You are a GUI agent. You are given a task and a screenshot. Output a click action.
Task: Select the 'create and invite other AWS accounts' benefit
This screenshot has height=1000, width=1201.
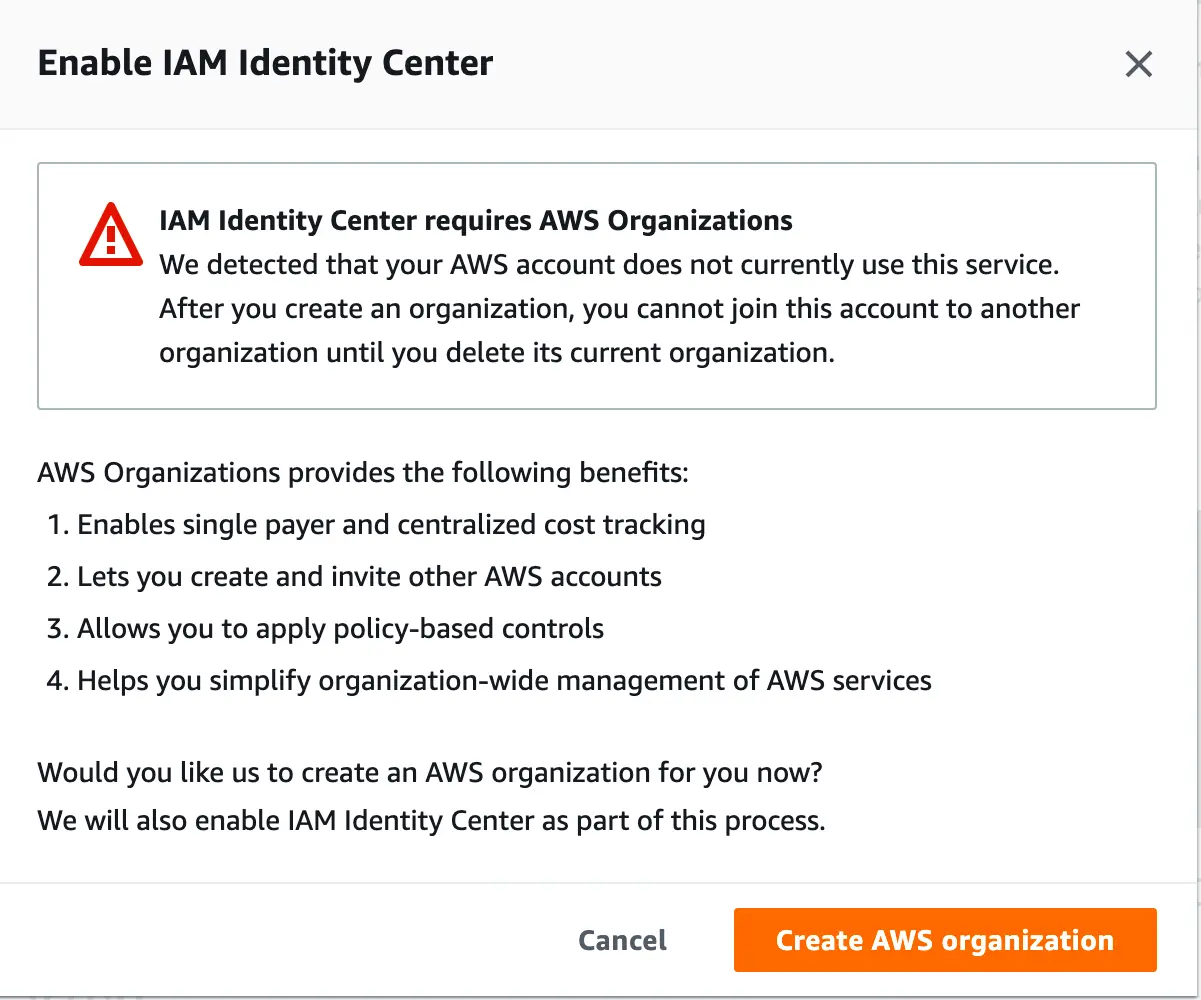(x=369, y=576)
